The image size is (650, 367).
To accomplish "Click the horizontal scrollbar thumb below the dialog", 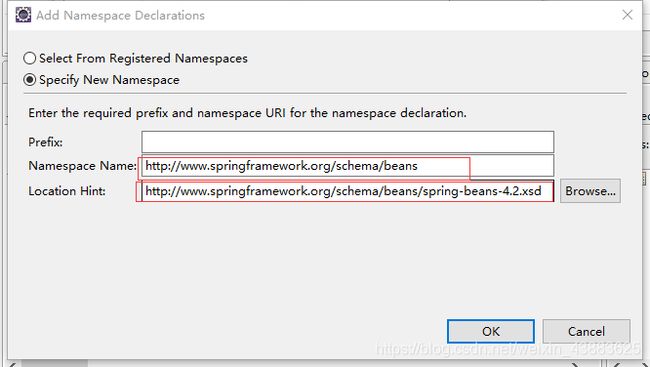I will pos(54,364).
